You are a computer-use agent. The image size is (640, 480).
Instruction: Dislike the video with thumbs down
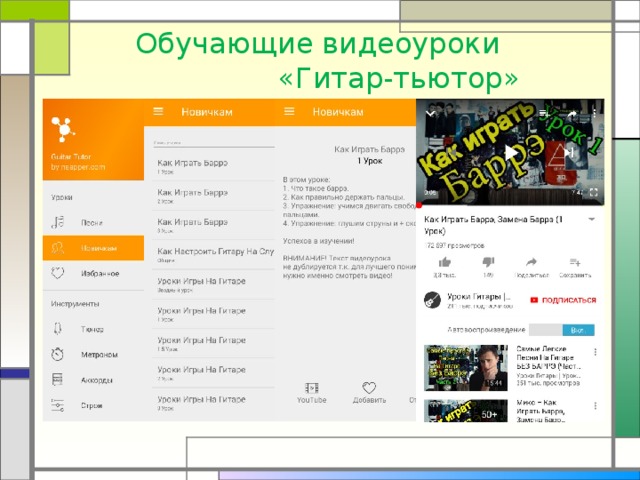[488, 262]
